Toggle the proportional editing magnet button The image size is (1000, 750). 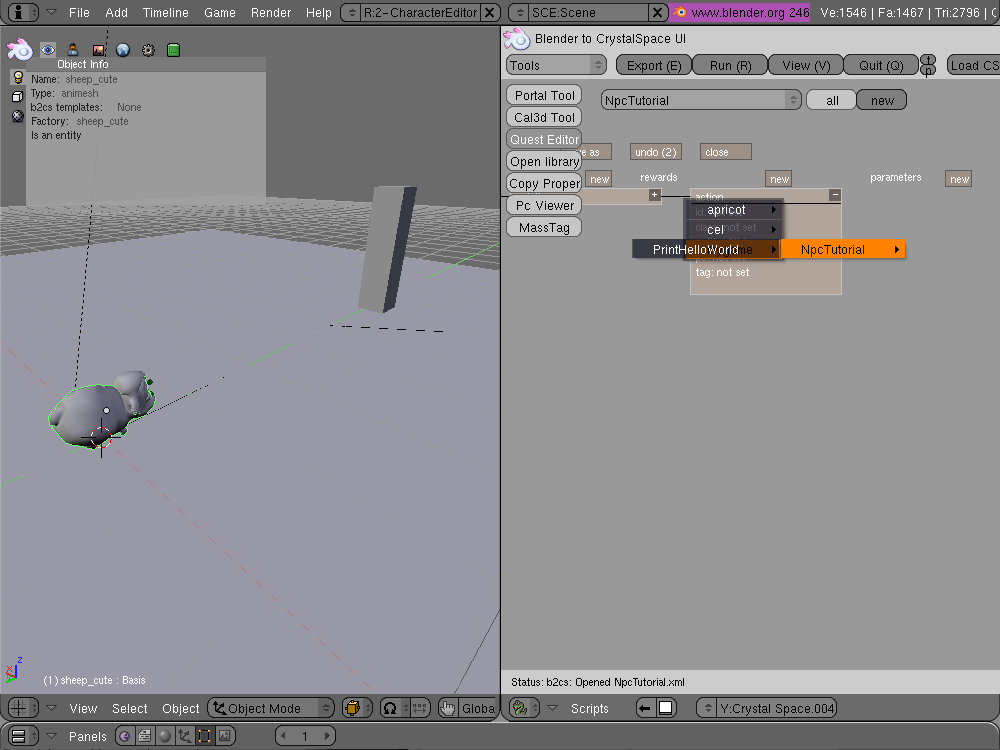pos(391,708)
